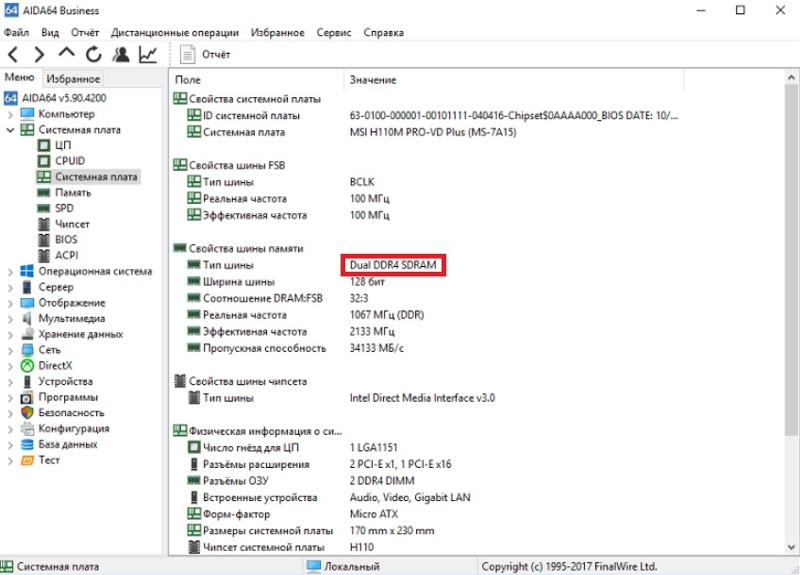The width and height of the screenshot is (800, 575).
Task: Expand the Мультимедиа tree node
Action: [x=10, y=319]
